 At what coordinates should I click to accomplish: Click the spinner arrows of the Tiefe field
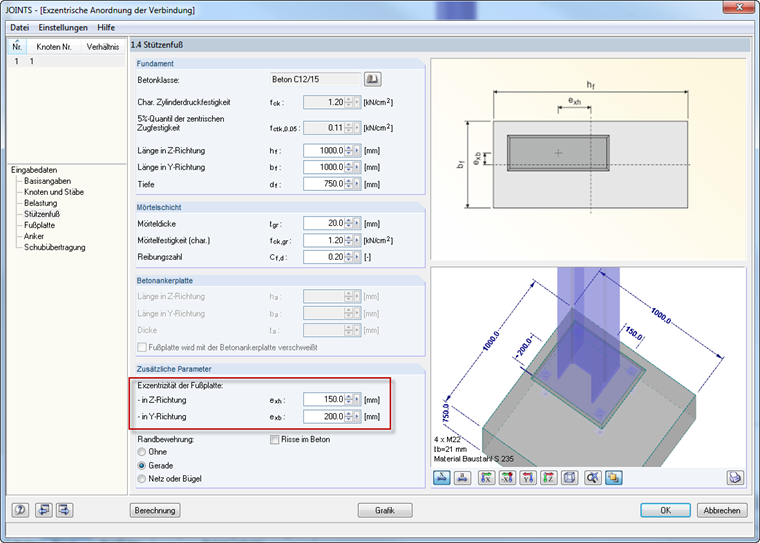348,184
